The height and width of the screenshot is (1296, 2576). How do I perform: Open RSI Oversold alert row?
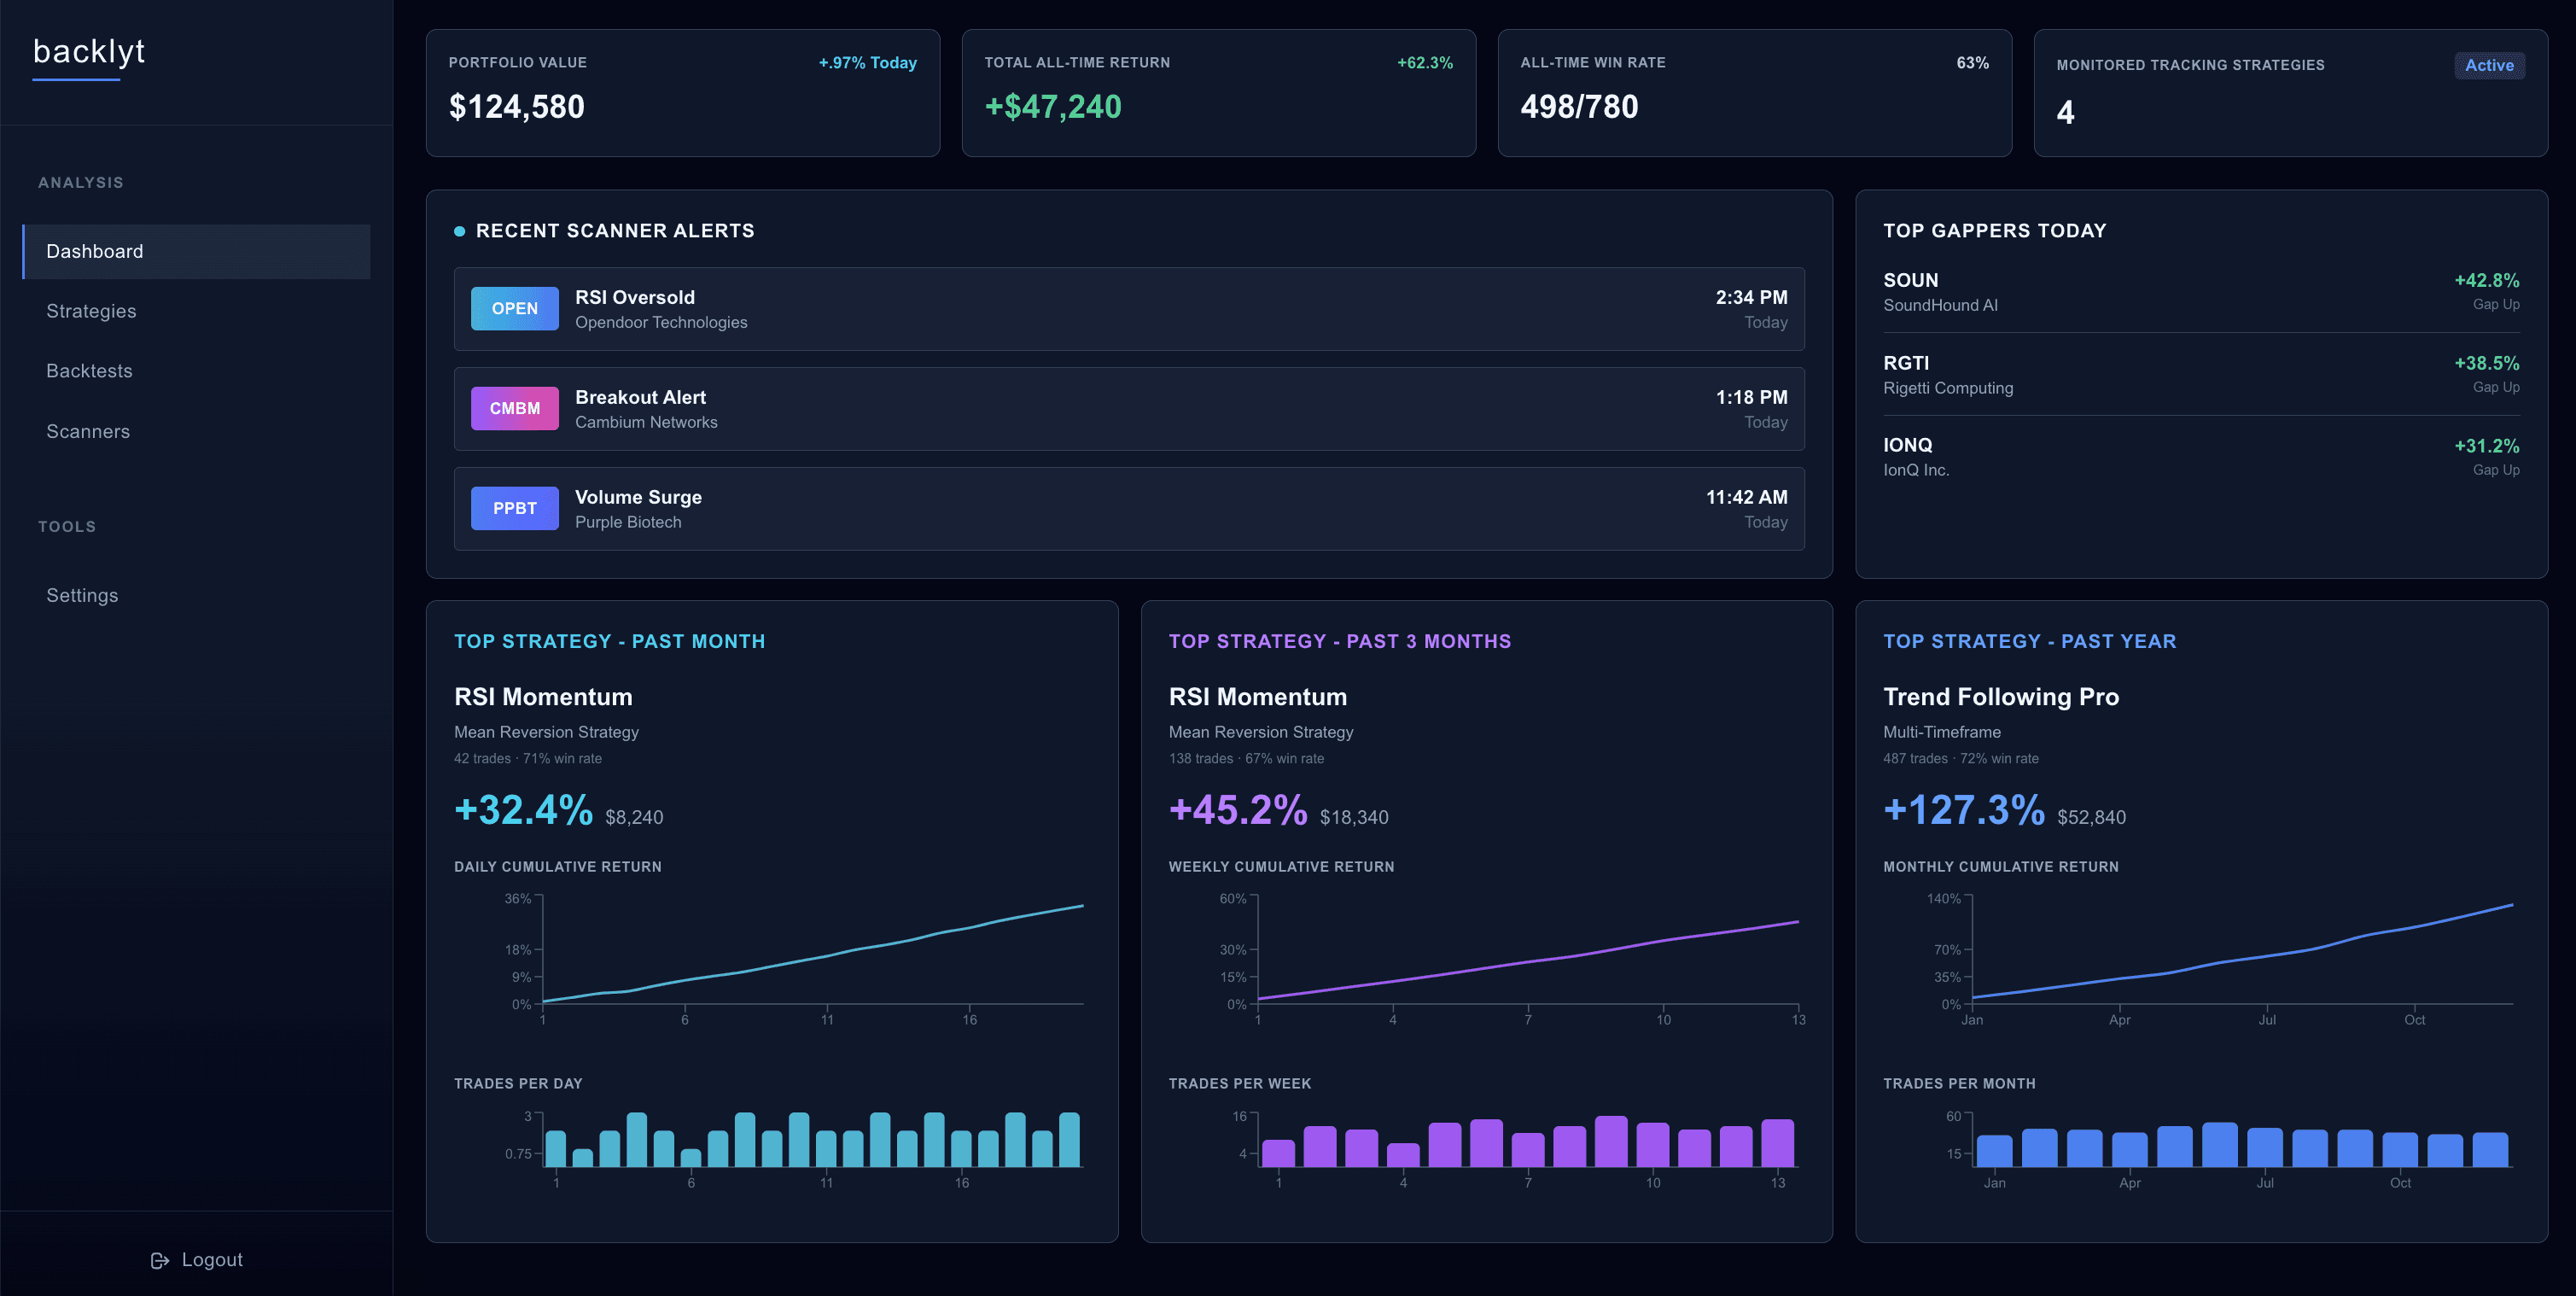pos(1128,309)
